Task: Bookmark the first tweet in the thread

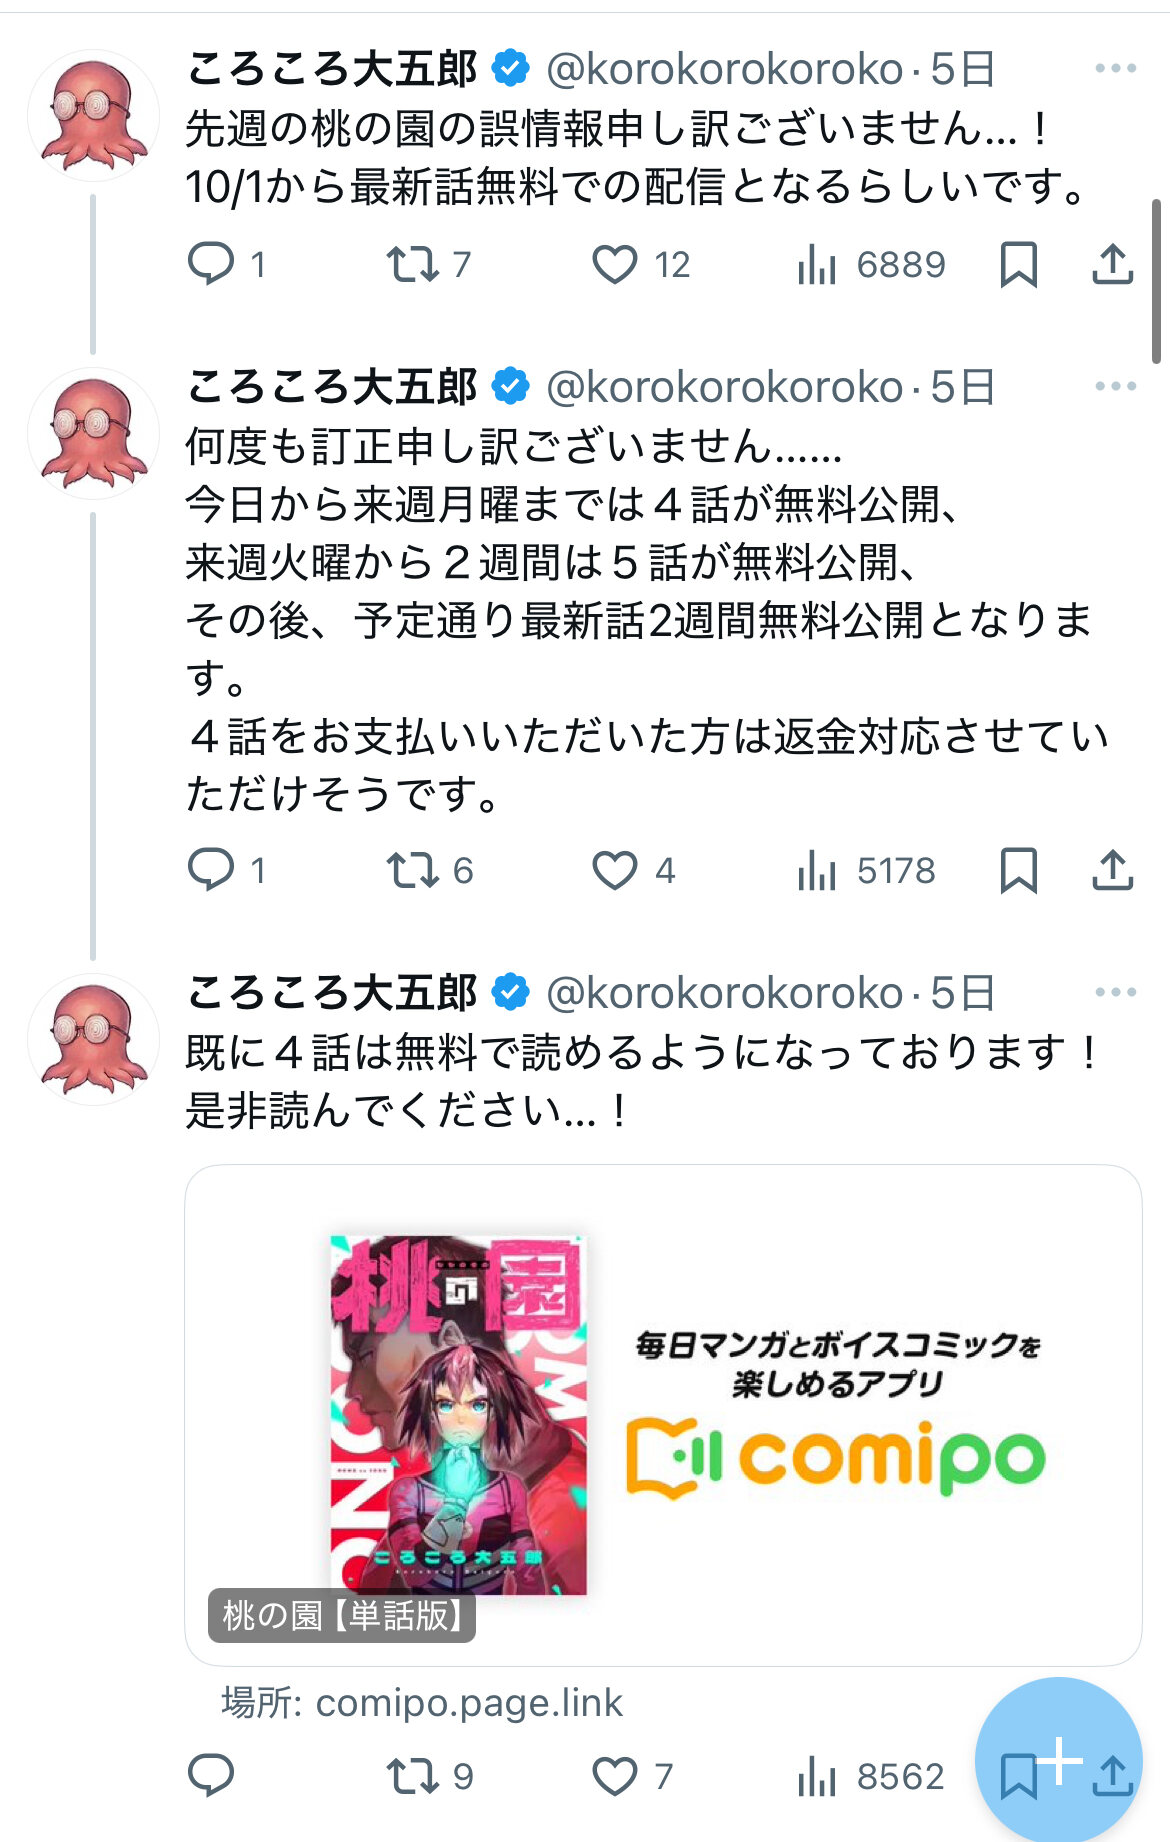Action: click(x=1018, y=265)
